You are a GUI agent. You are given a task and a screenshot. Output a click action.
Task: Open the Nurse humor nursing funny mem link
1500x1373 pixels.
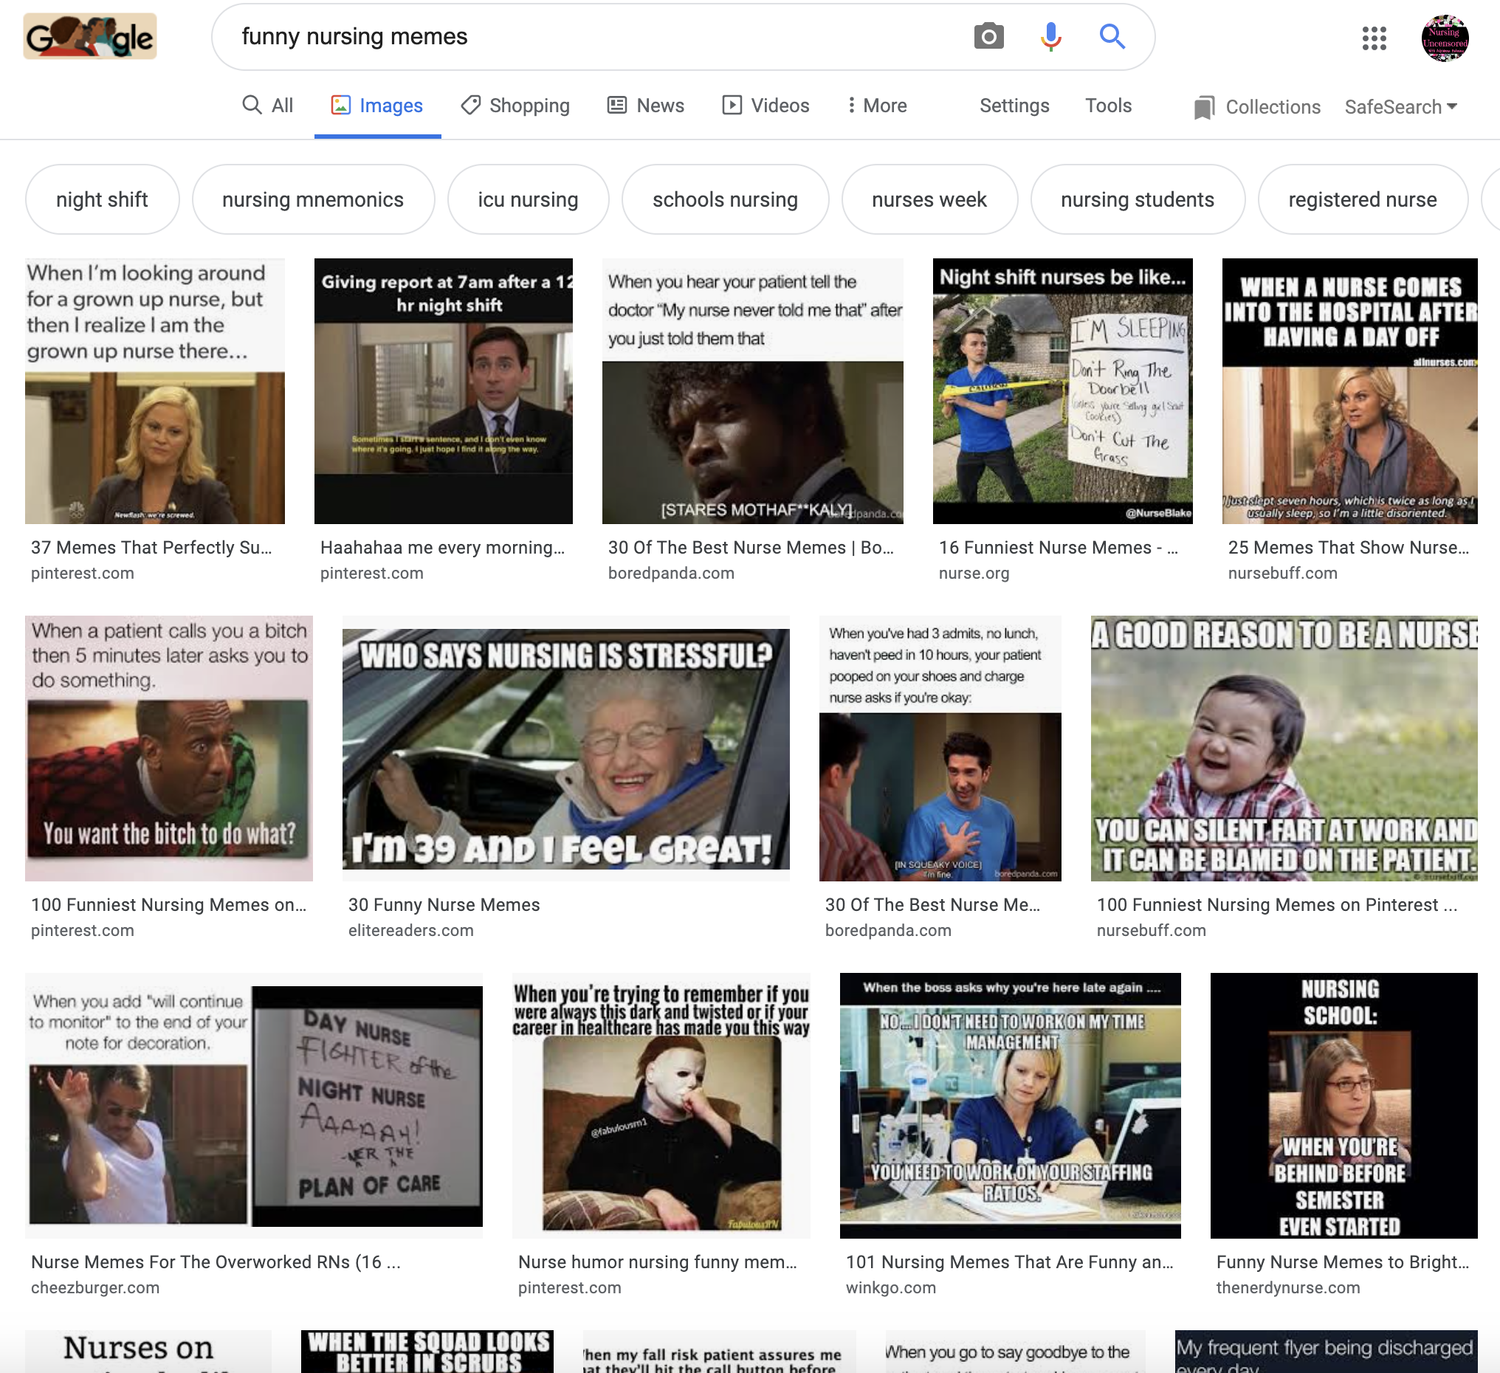pos(657,1262)
